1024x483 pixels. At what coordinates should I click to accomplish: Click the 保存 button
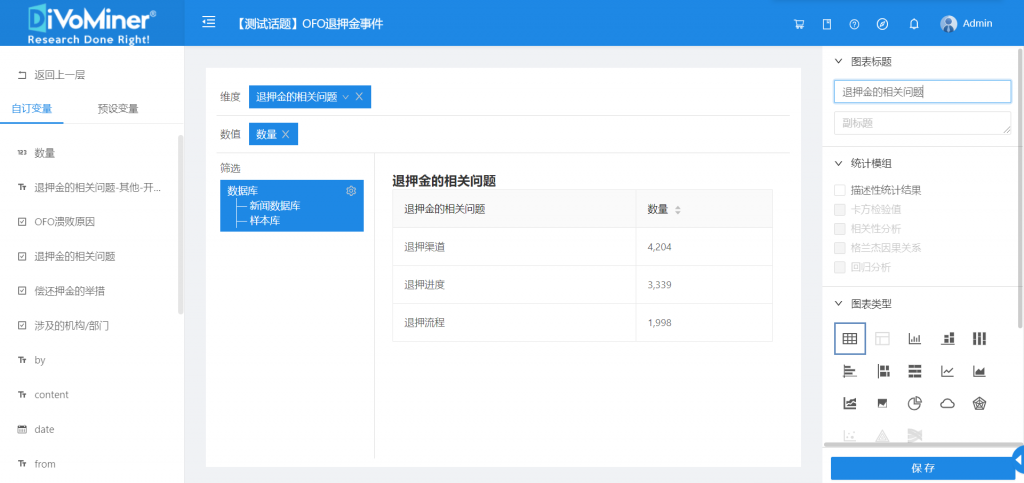pyautogui.click(x=922, y=468)
